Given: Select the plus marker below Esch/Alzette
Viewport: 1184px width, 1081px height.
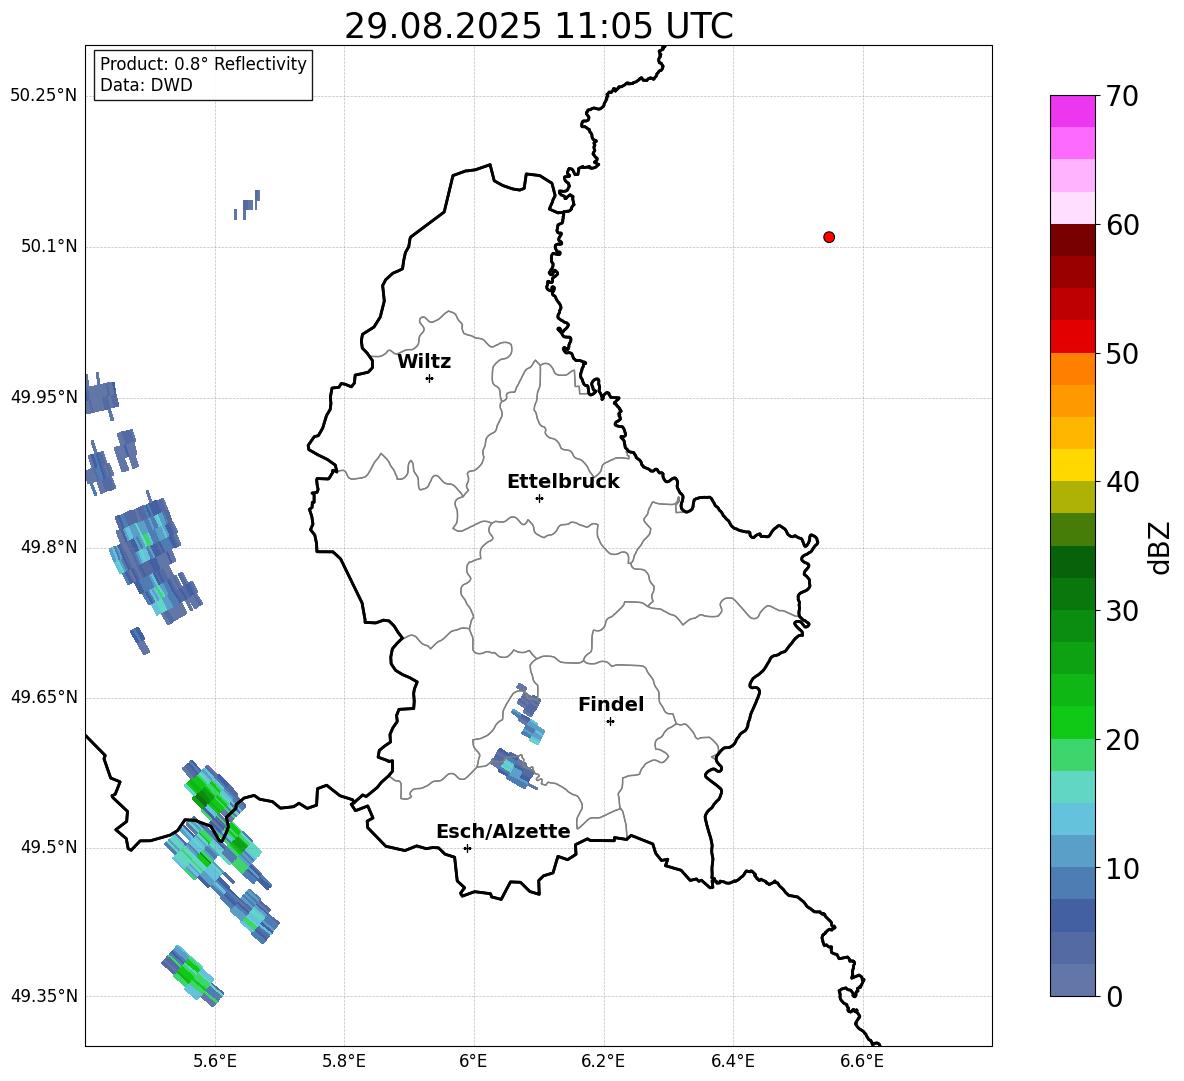Looking at the screenshot, I should coord(467,848).
